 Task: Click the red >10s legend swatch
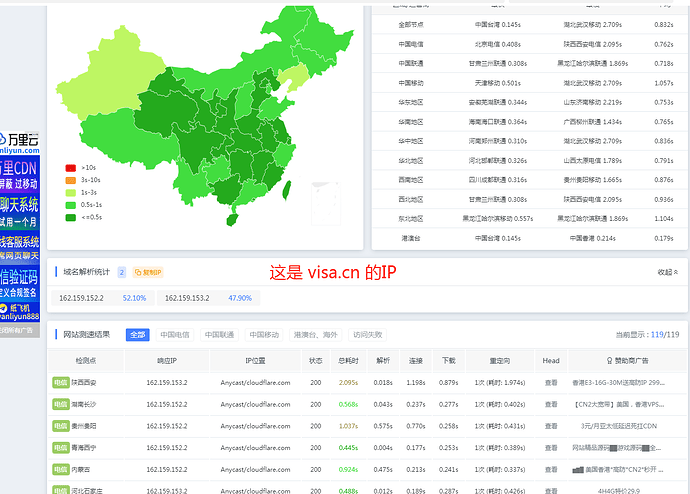click(70, 167)
